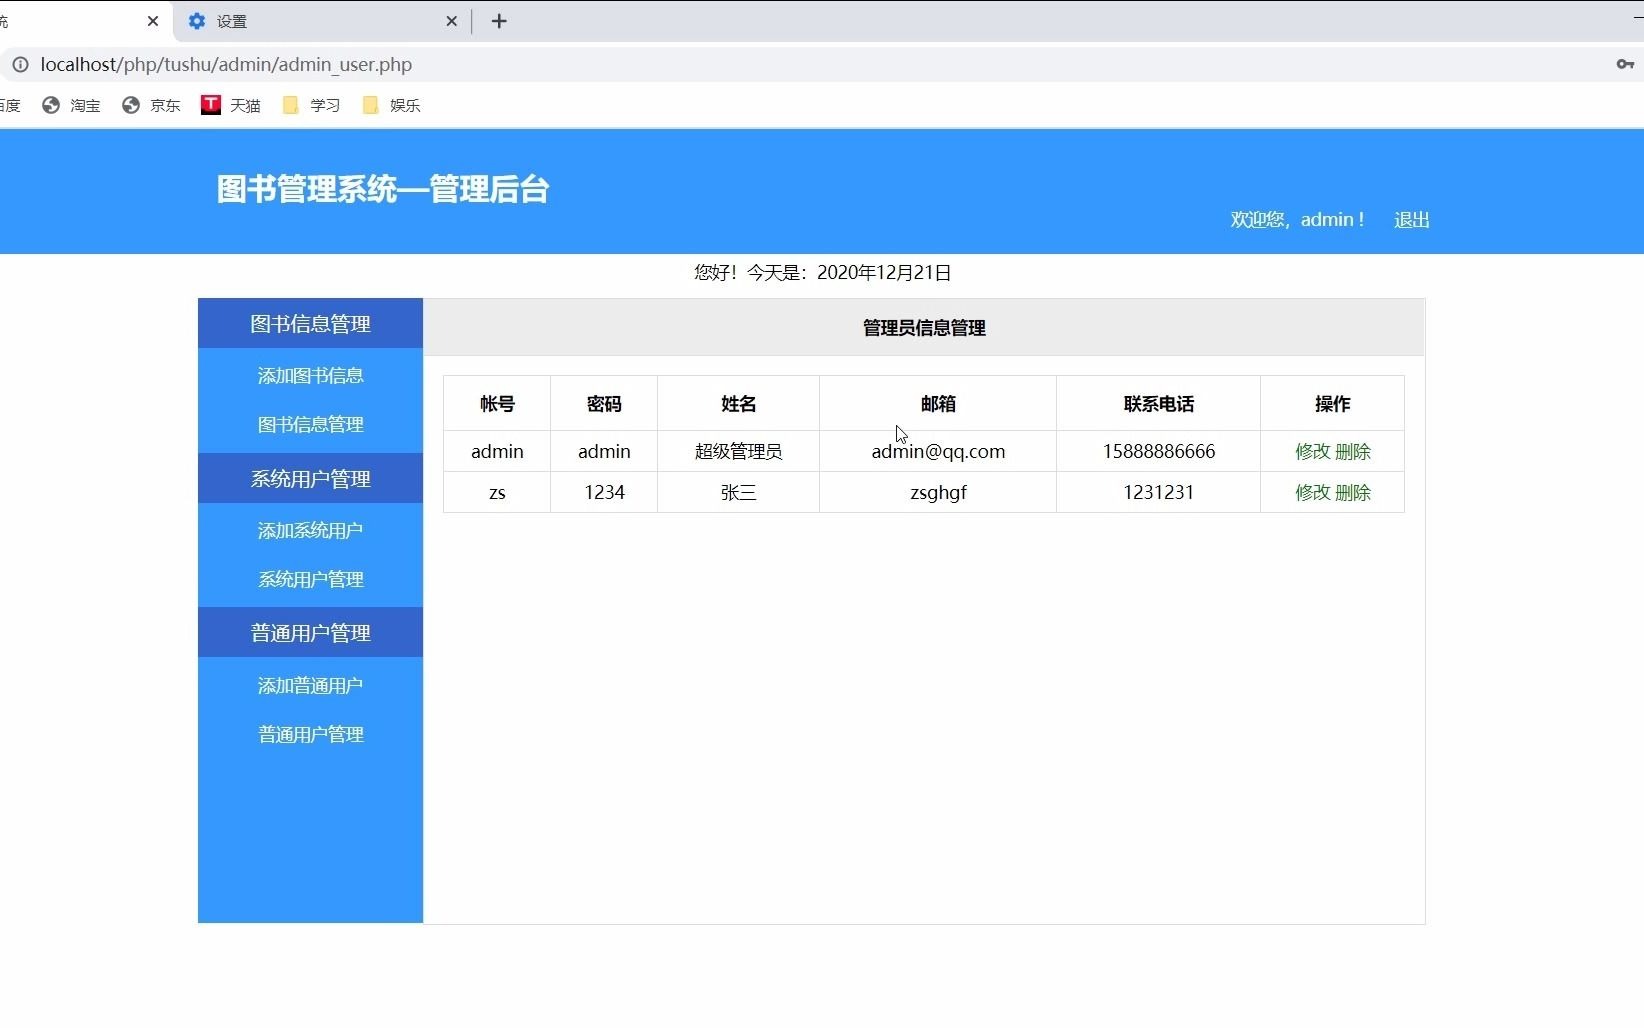Click the admin@qq.com email cell
Screen dimensions: 1644x1028
coord(938,451)
